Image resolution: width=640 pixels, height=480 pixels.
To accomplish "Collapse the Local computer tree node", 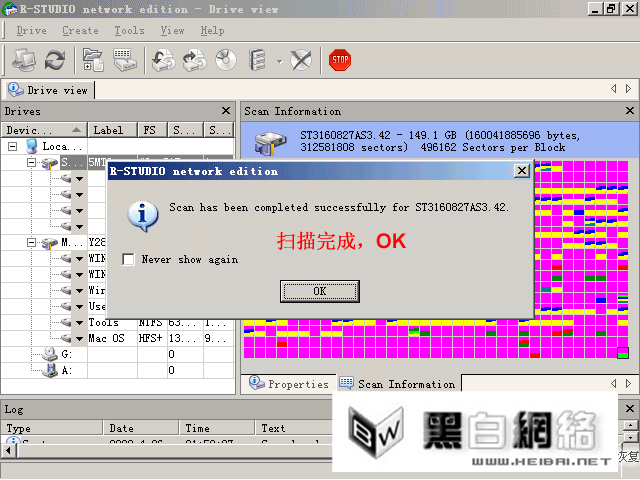I will pyautogui.click(x=13, y=146).
